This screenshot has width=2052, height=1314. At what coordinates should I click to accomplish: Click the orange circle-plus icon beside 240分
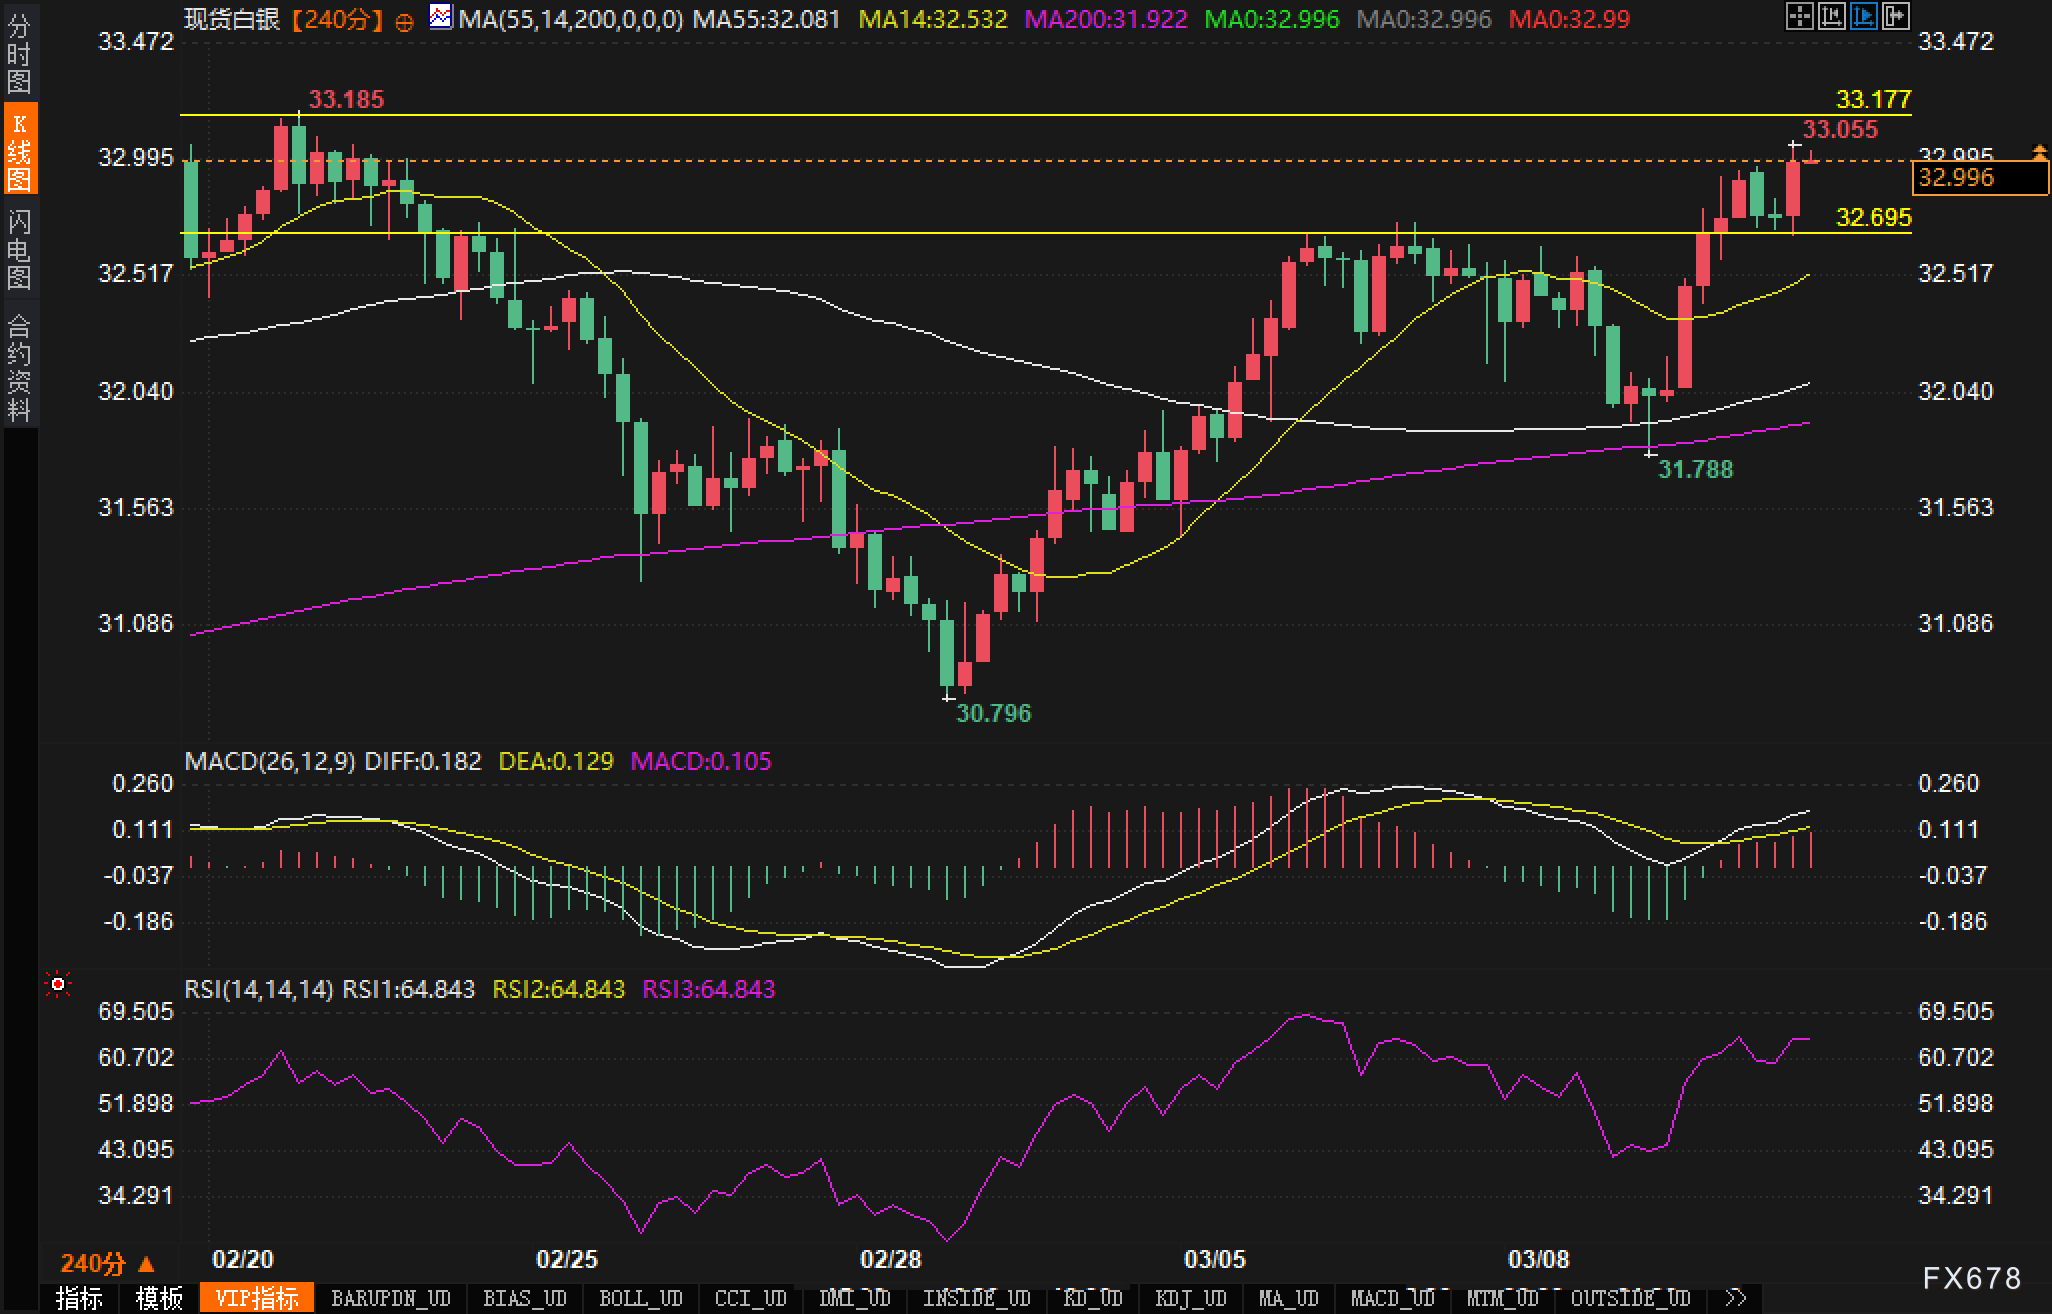(404, 22)
